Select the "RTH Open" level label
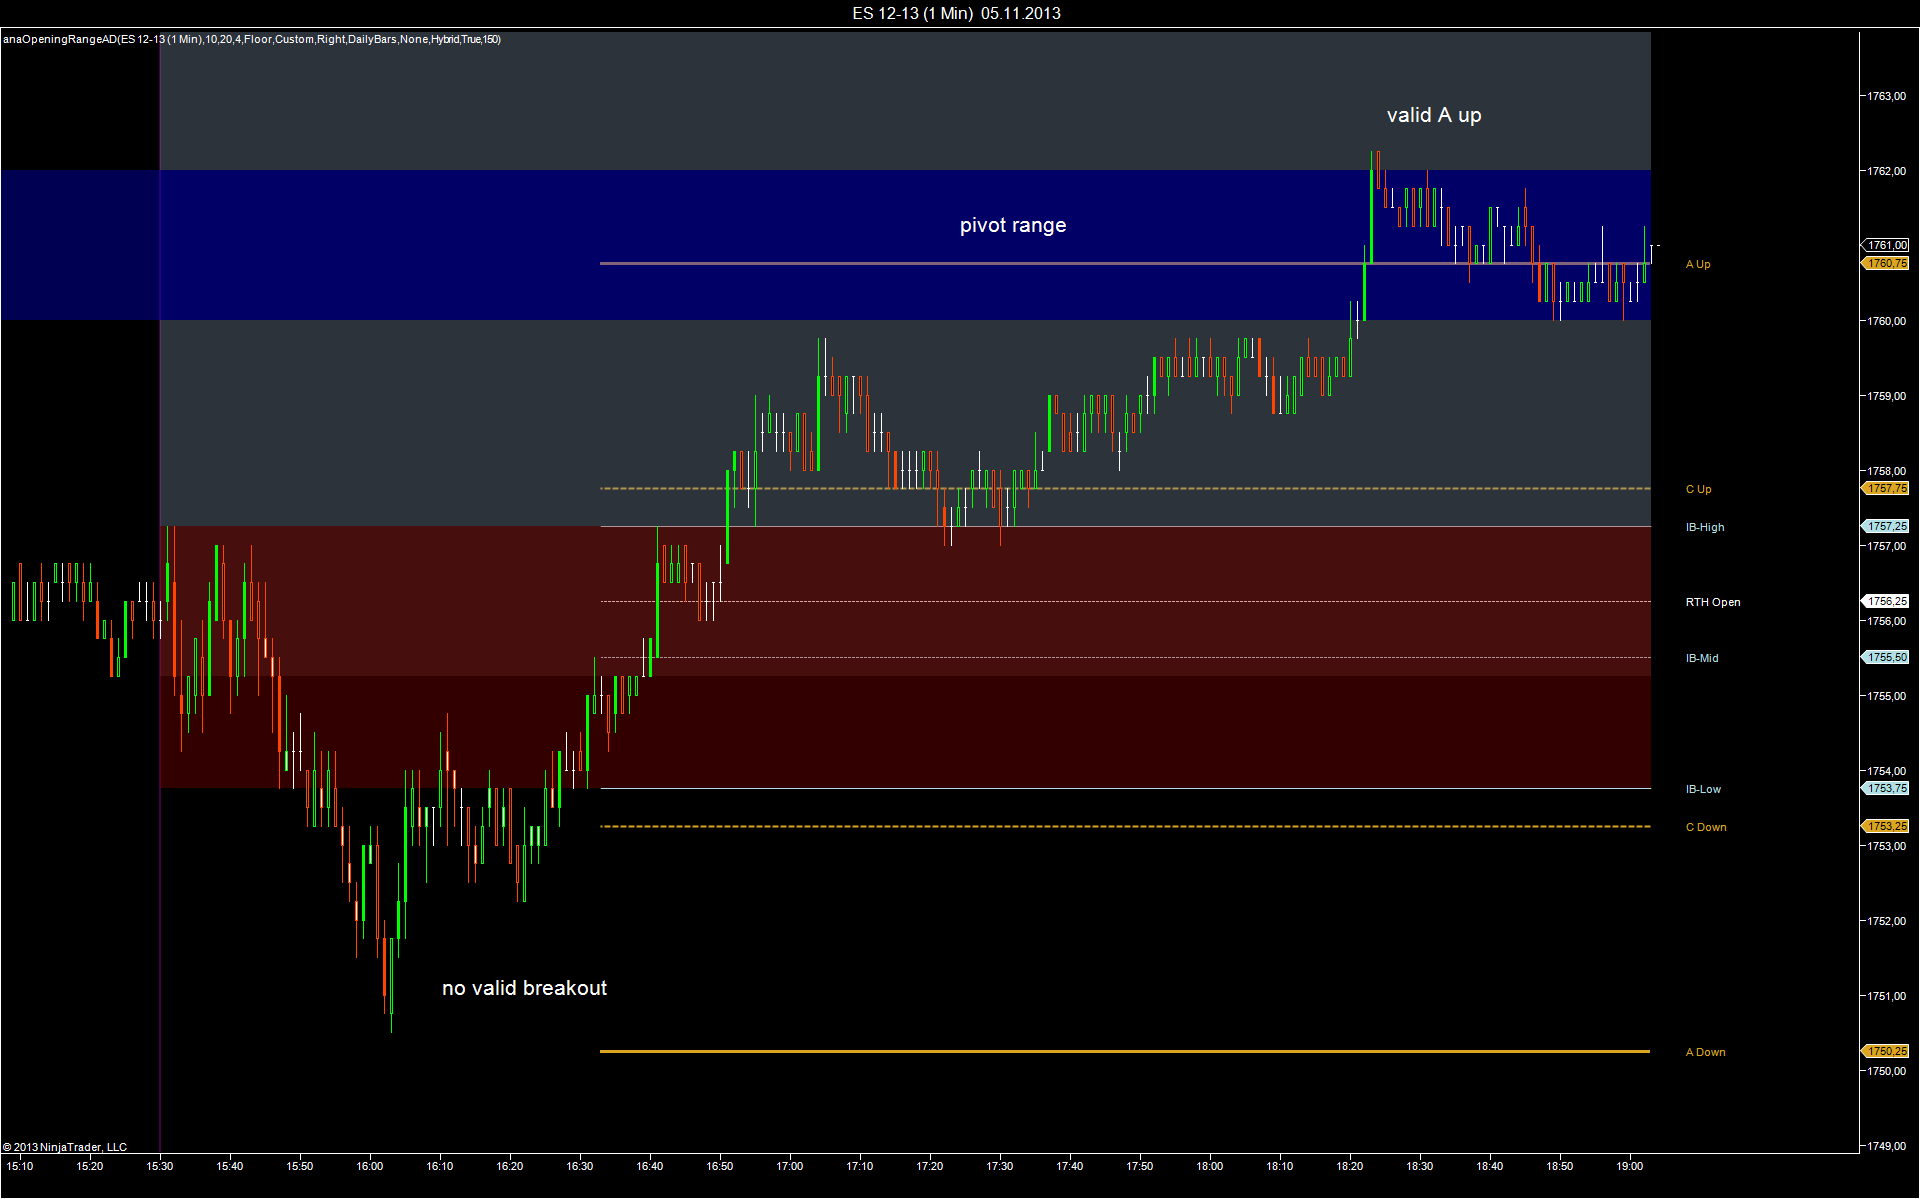1920x1199 pixels. [x=1713, y=602]
